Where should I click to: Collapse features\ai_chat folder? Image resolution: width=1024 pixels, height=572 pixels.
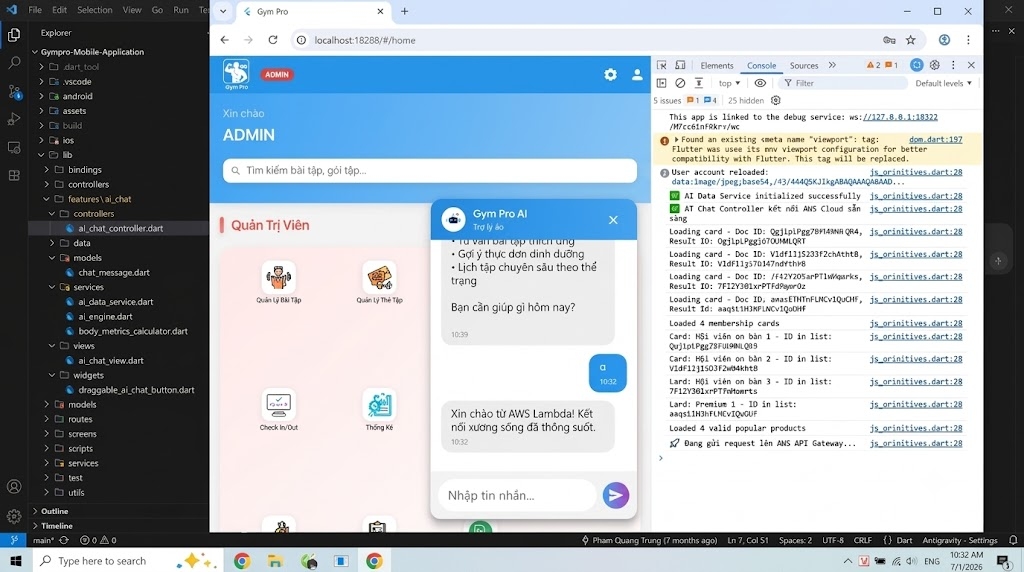[99, 199]
